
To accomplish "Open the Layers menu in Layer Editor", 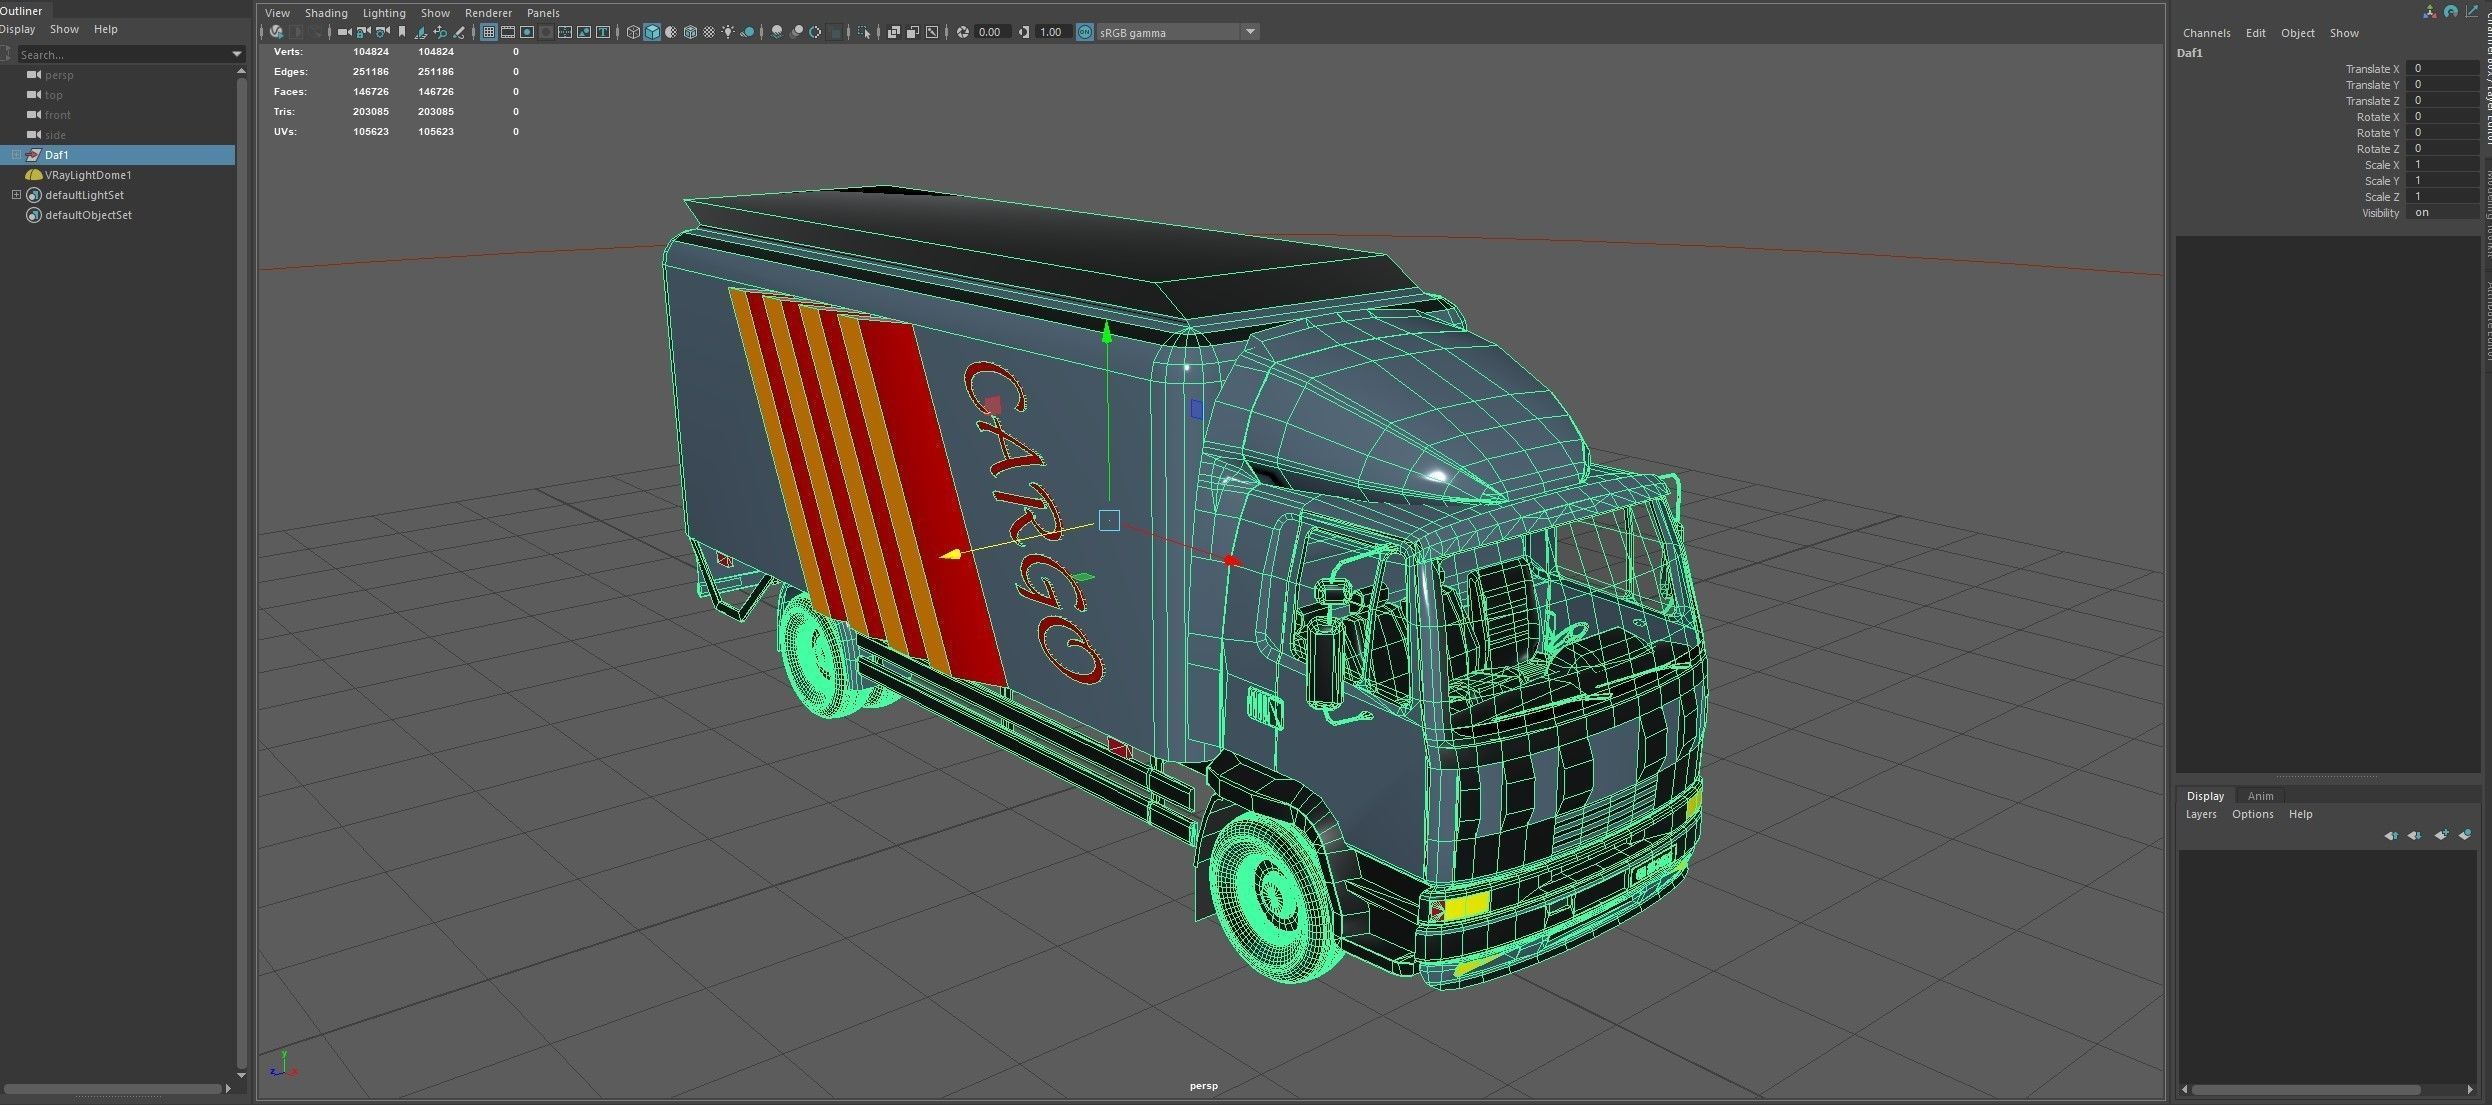I will (x=2201, y=814).
